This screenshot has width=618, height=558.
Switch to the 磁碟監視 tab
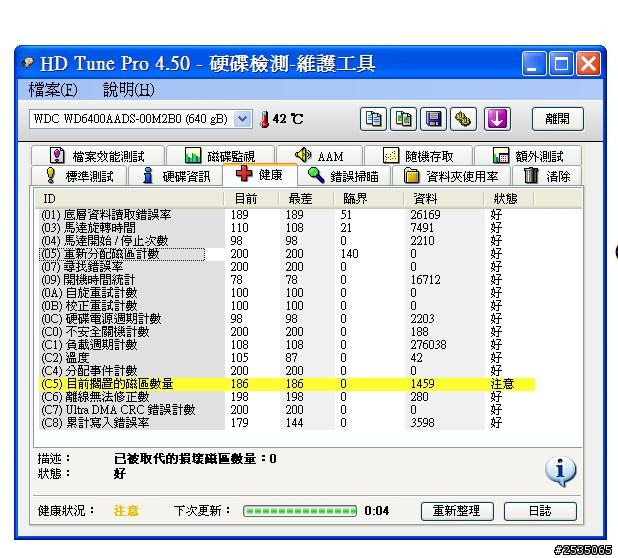click(x=220, y=156)
